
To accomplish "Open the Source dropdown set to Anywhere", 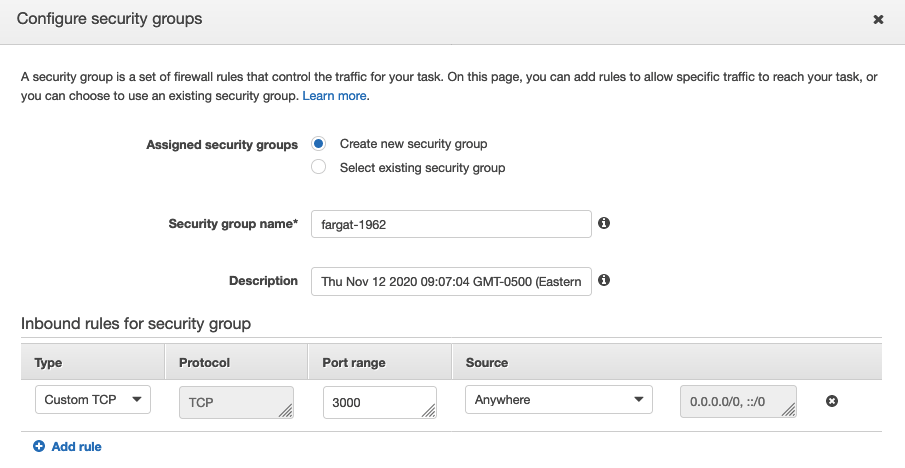I will coord(558,400).
